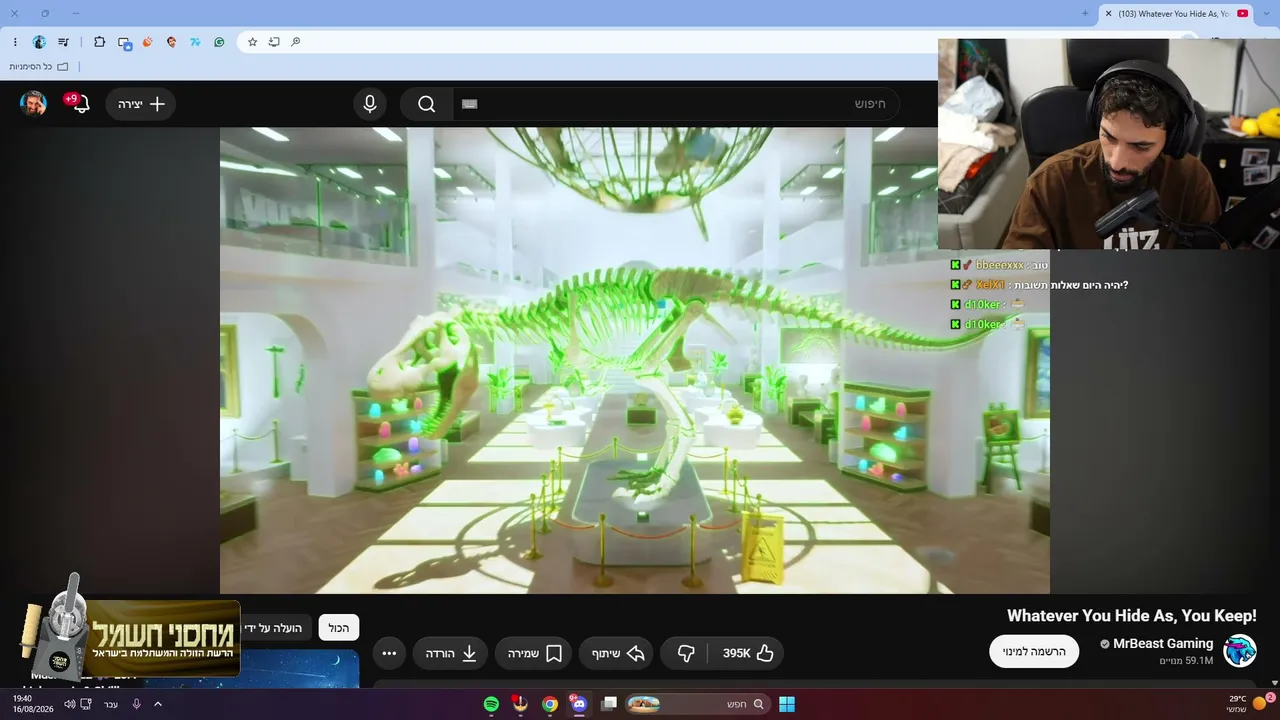Viewport: 1280px width, 720px height.
Task: Like the video with thumbs up
Action: point(748,653)
